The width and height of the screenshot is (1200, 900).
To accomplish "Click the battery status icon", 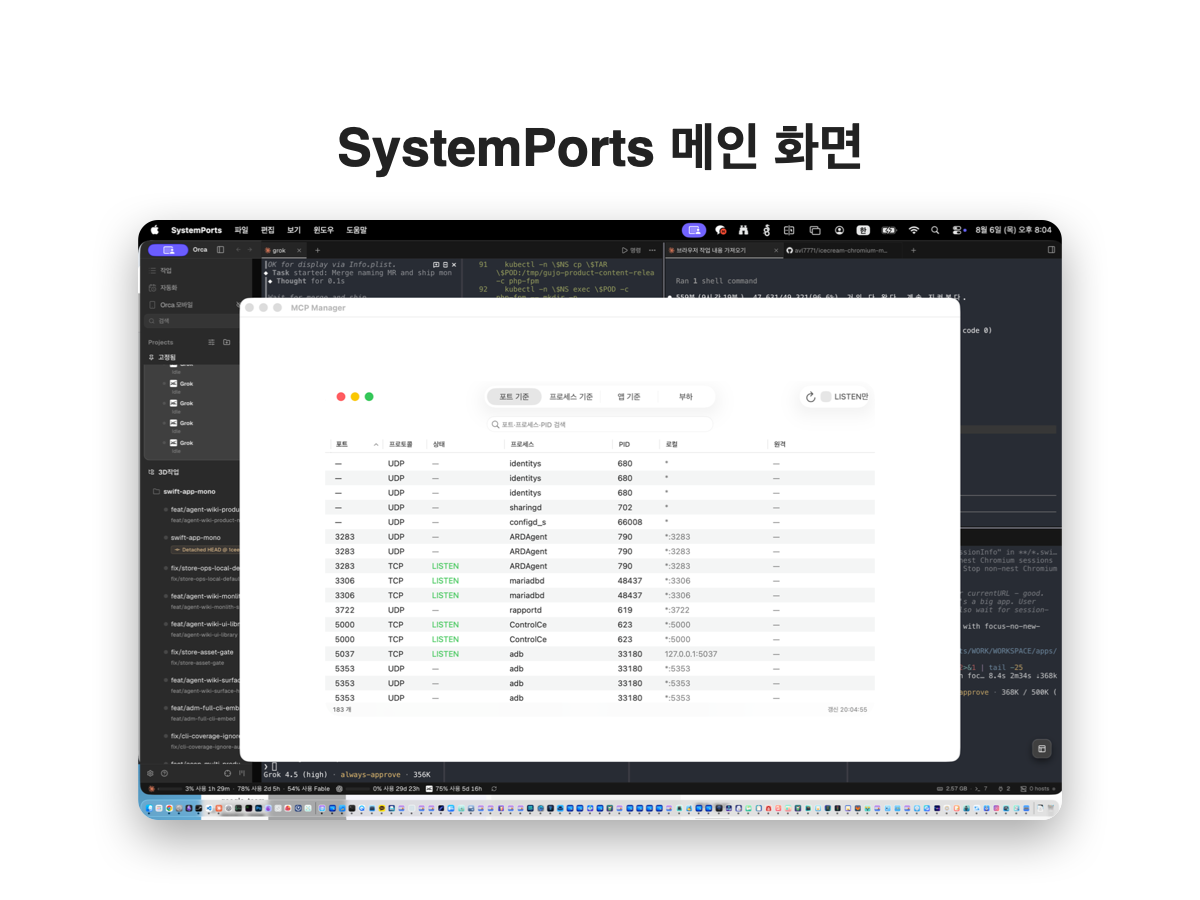I will tap(889, 230).
